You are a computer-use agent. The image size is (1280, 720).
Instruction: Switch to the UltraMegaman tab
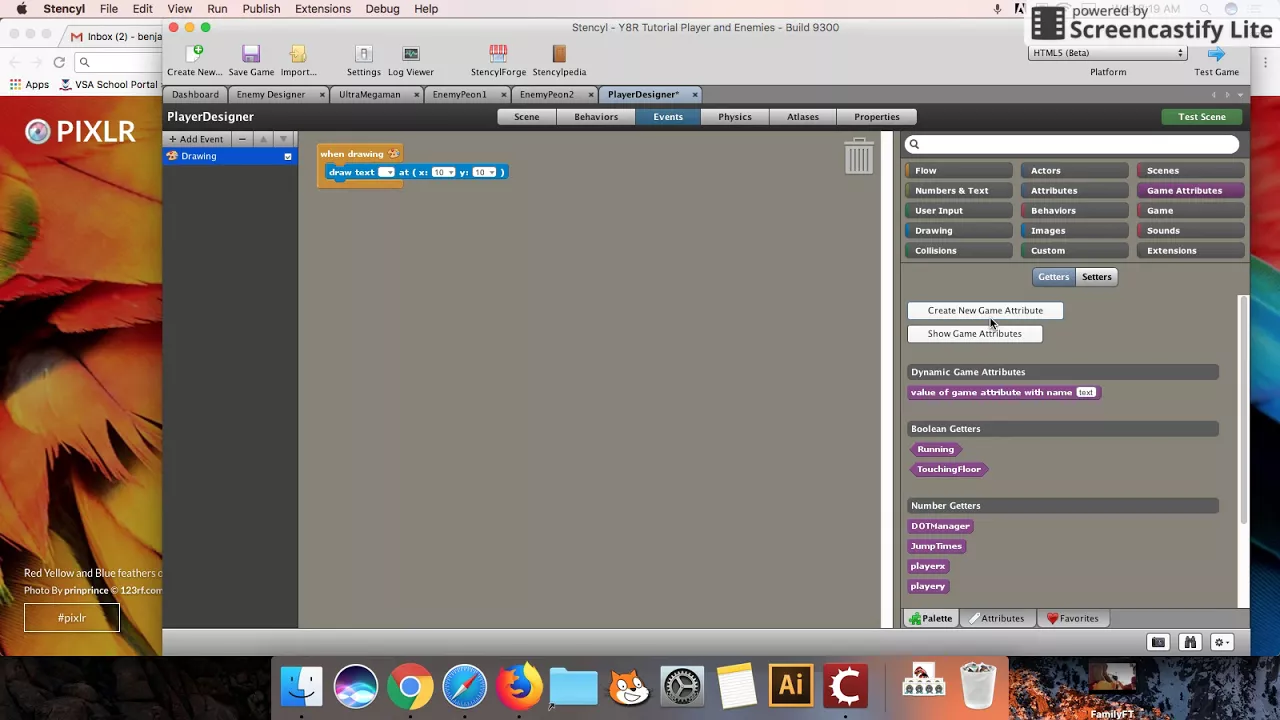click(370, 95)
